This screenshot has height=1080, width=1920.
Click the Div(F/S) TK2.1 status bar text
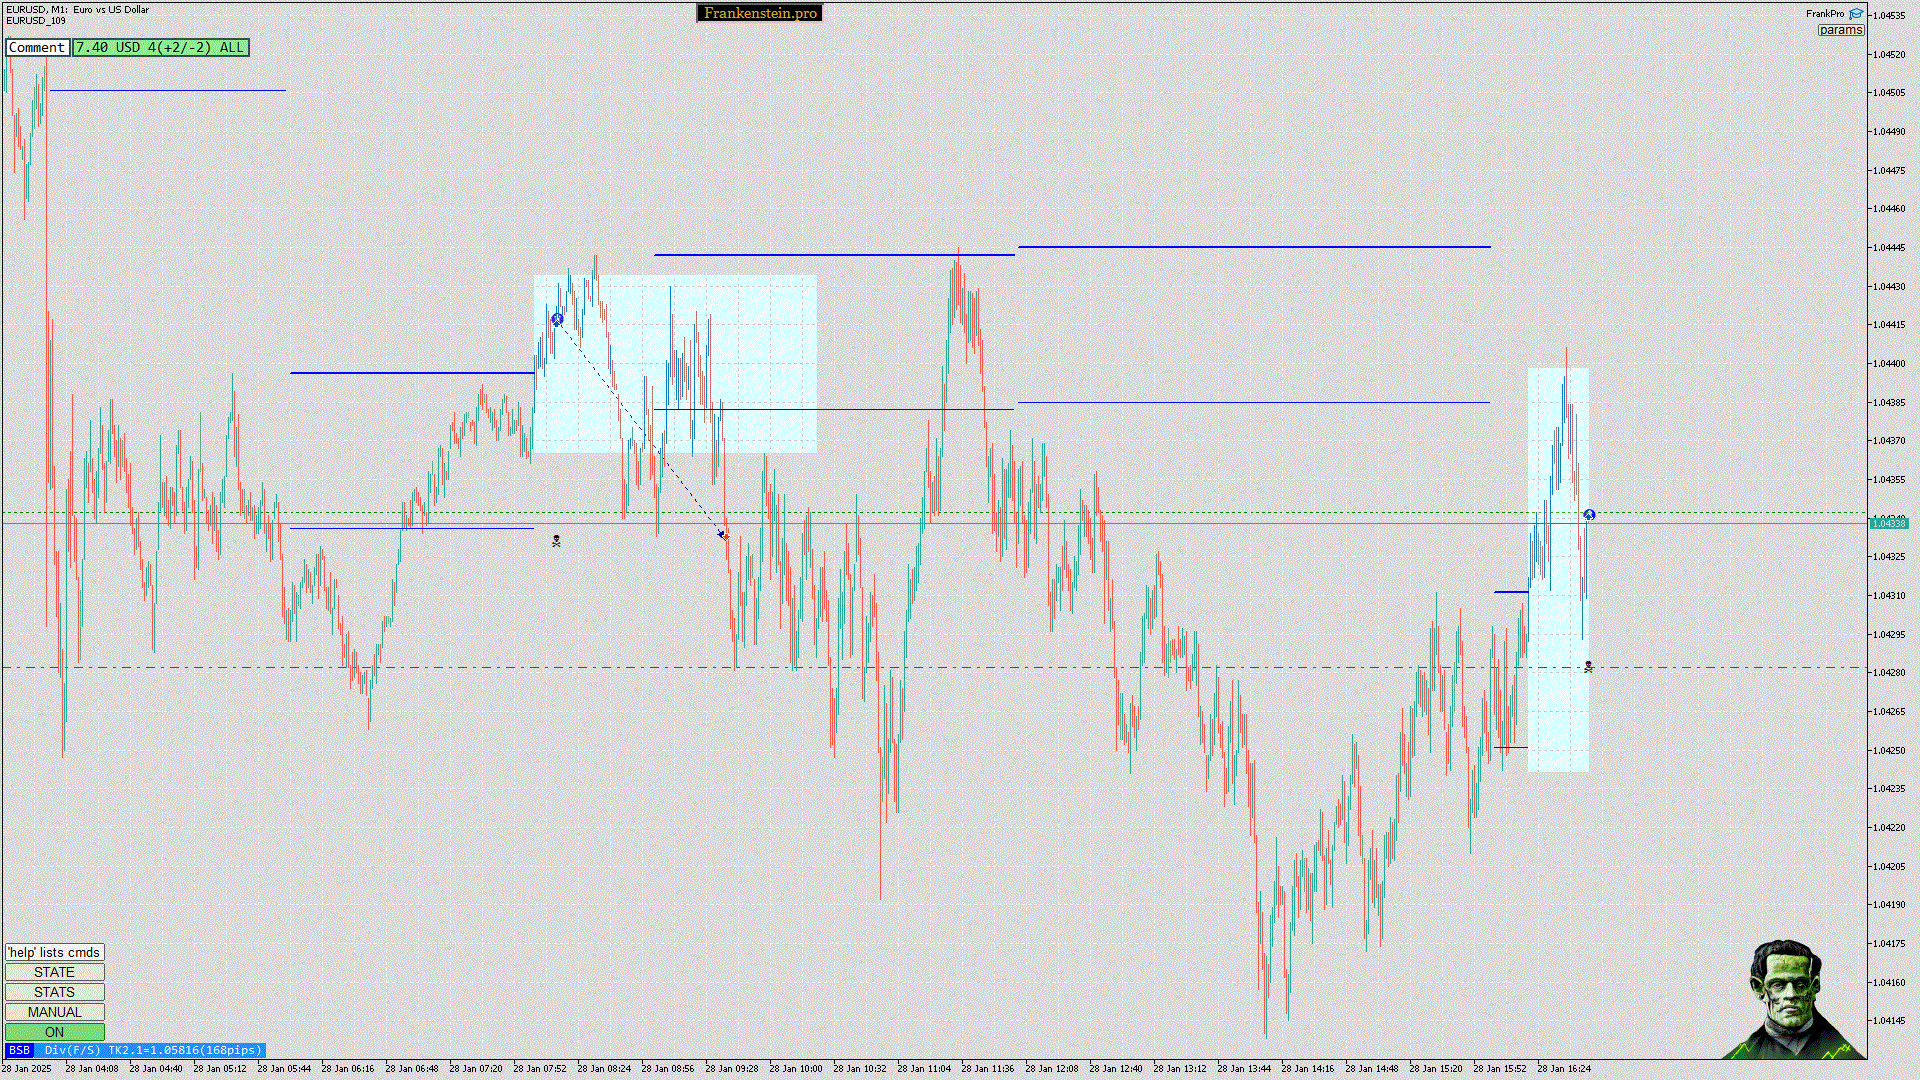(152, 1050)
